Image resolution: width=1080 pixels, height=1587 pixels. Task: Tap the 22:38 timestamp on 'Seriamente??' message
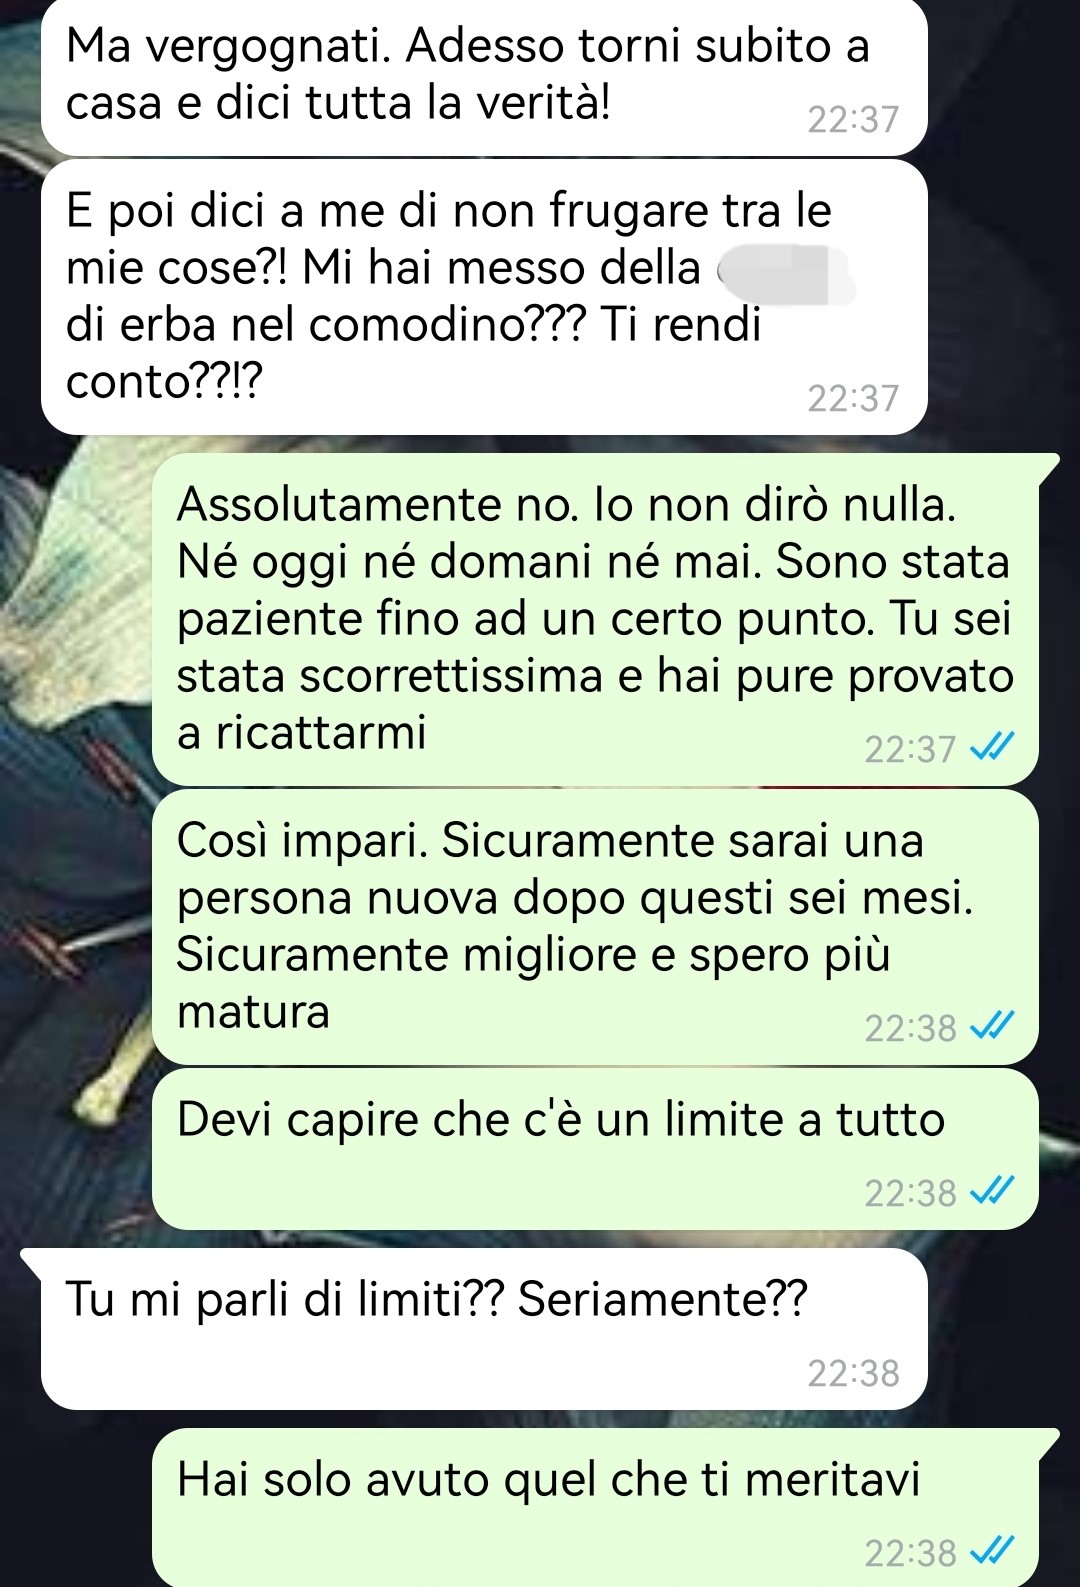coord(853,1374)
